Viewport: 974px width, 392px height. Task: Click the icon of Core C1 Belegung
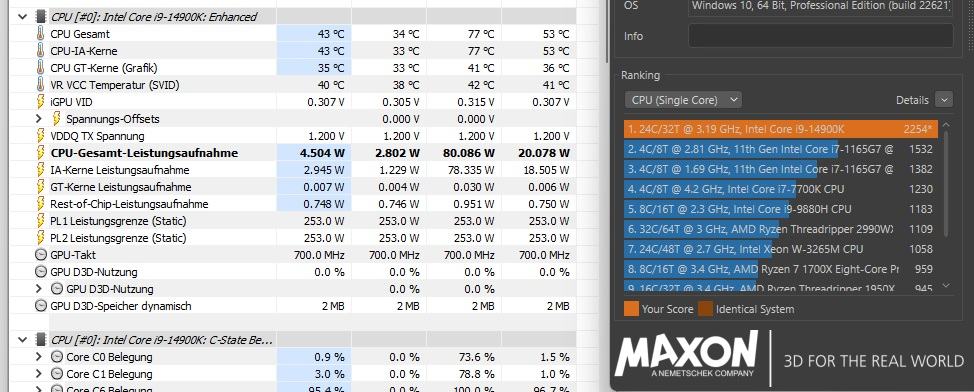coord(57,374)
